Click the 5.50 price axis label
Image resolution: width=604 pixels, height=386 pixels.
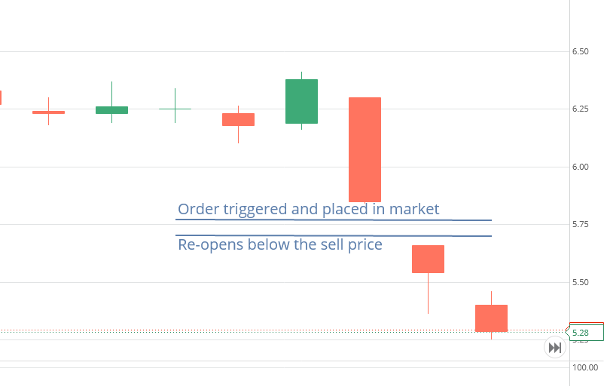(x=580, y=282)
